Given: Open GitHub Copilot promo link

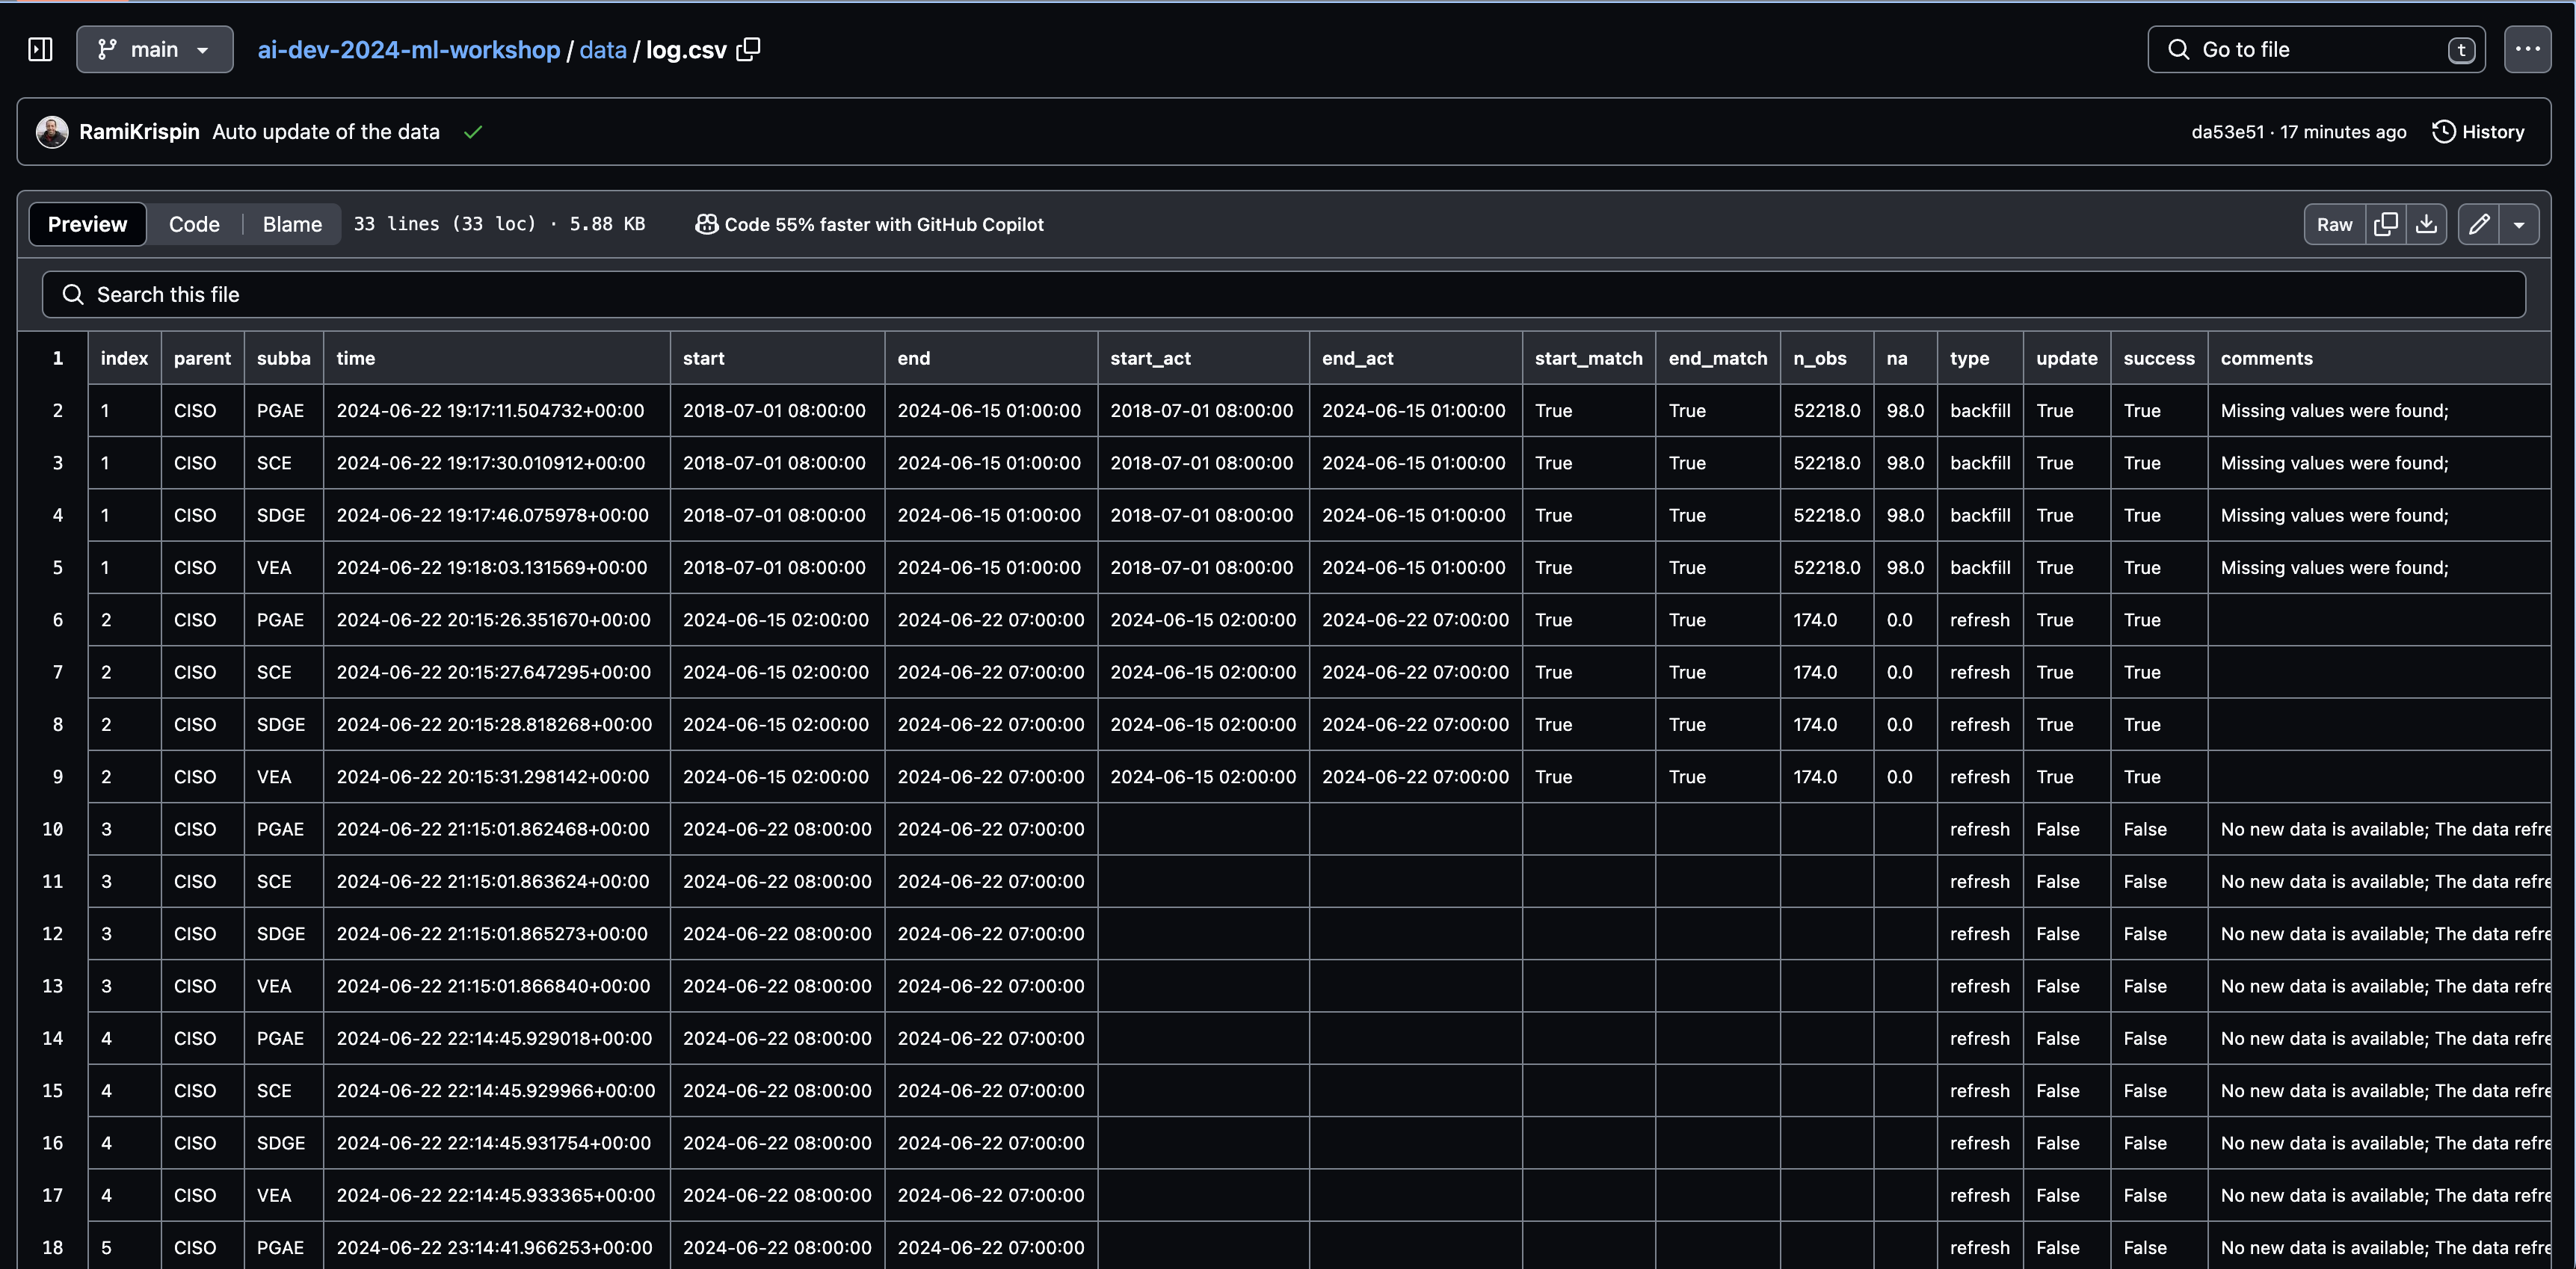Looking at the screenshot, I should [x=869, y=224].
